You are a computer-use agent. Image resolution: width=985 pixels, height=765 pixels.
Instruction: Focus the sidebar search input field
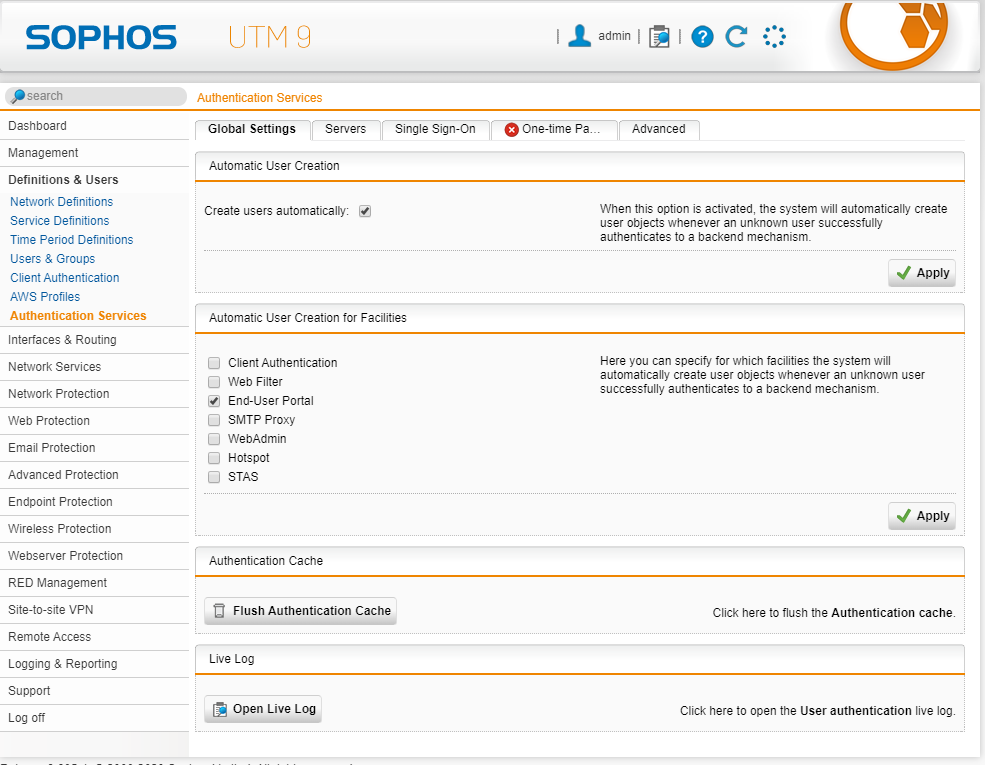(x=100, y=96)
